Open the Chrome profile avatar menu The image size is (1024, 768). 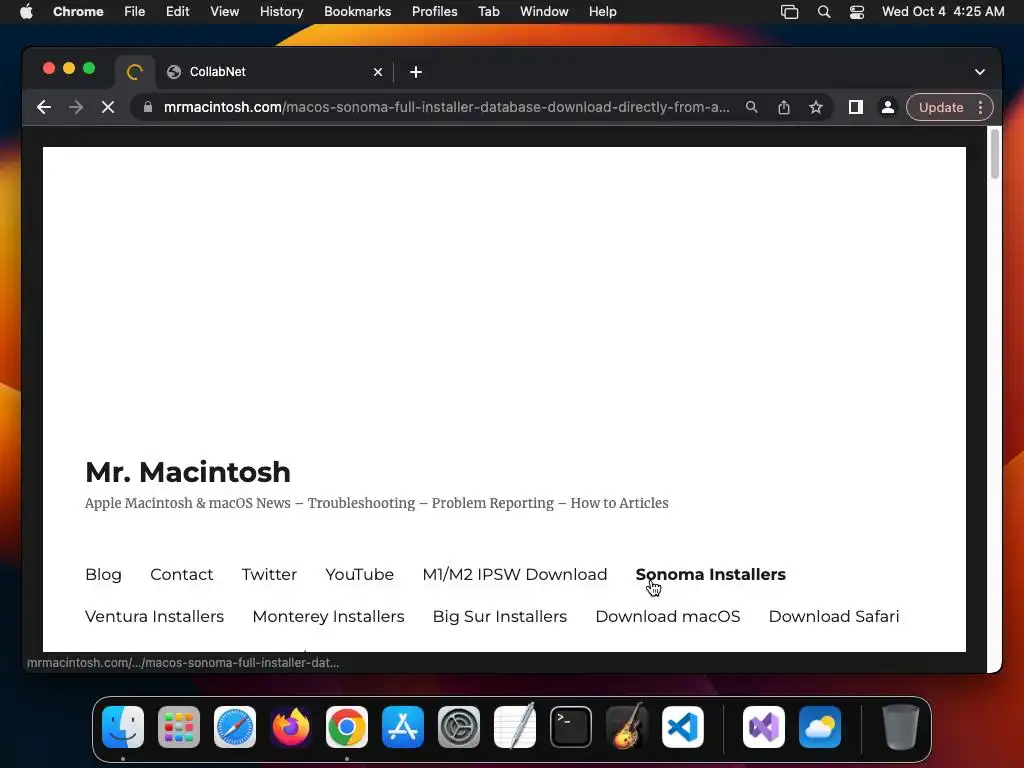tap(888, 107)
